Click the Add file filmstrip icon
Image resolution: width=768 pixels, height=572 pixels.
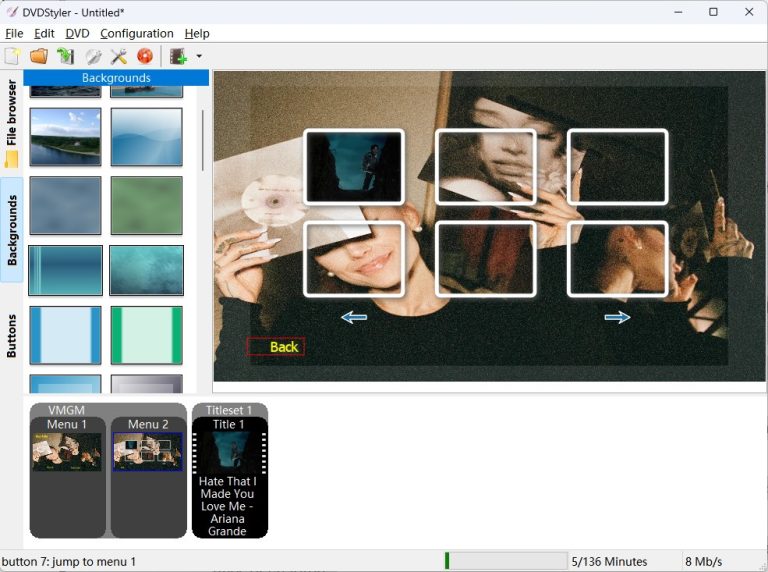coord(178,56)
